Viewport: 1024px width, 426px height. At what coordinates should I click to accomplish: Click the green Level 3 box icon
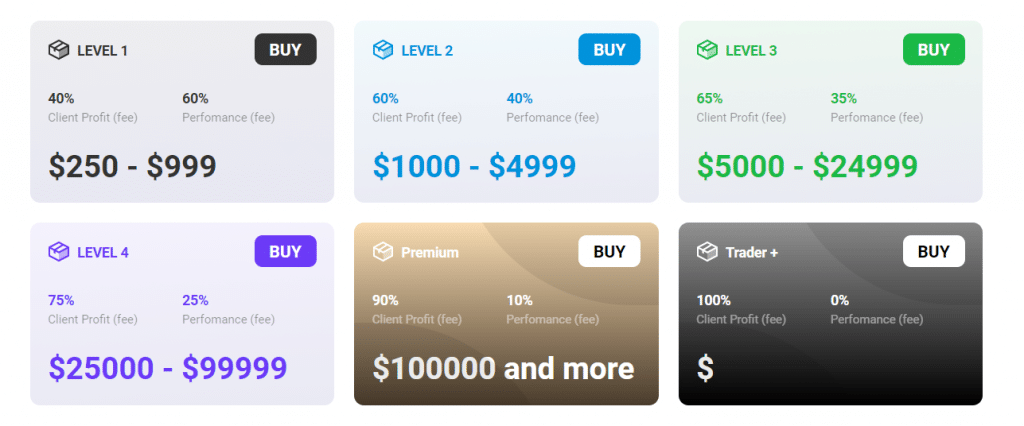pos(707,50)
